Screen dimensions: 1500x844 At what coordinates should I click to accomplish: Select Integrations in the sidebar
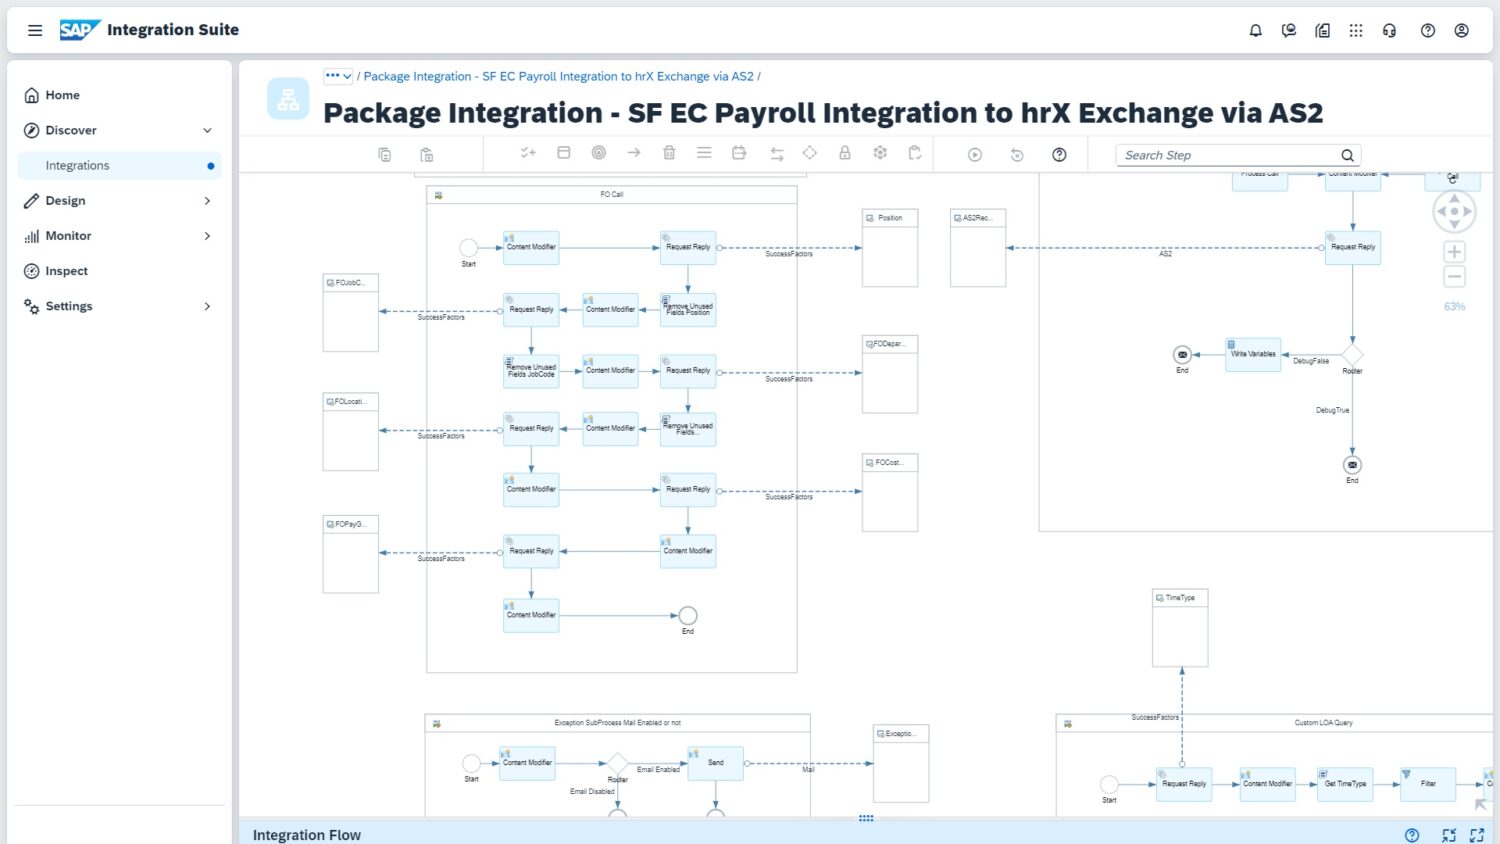click(x=78, y=165)
